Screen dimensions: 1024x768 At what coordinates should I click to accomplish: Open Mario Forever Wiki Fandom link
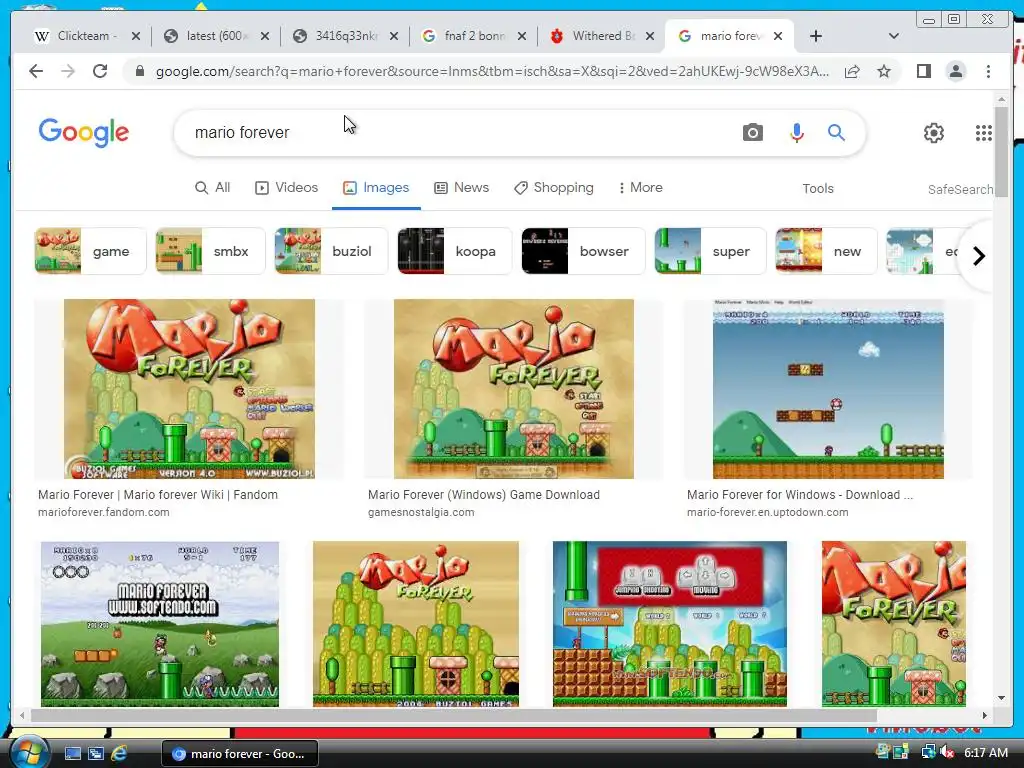(x=157, y=495)
